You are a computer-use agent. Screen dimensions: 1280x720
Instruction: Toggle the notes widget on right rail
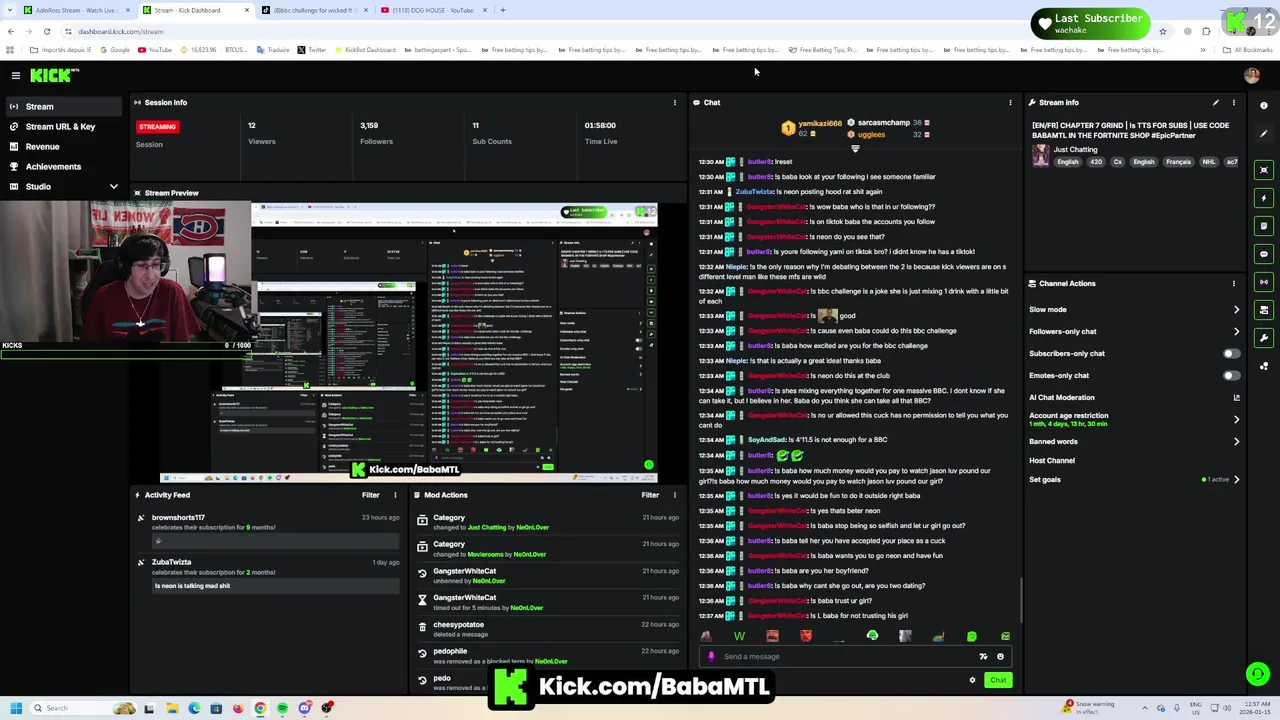[x=1264, y=226]
